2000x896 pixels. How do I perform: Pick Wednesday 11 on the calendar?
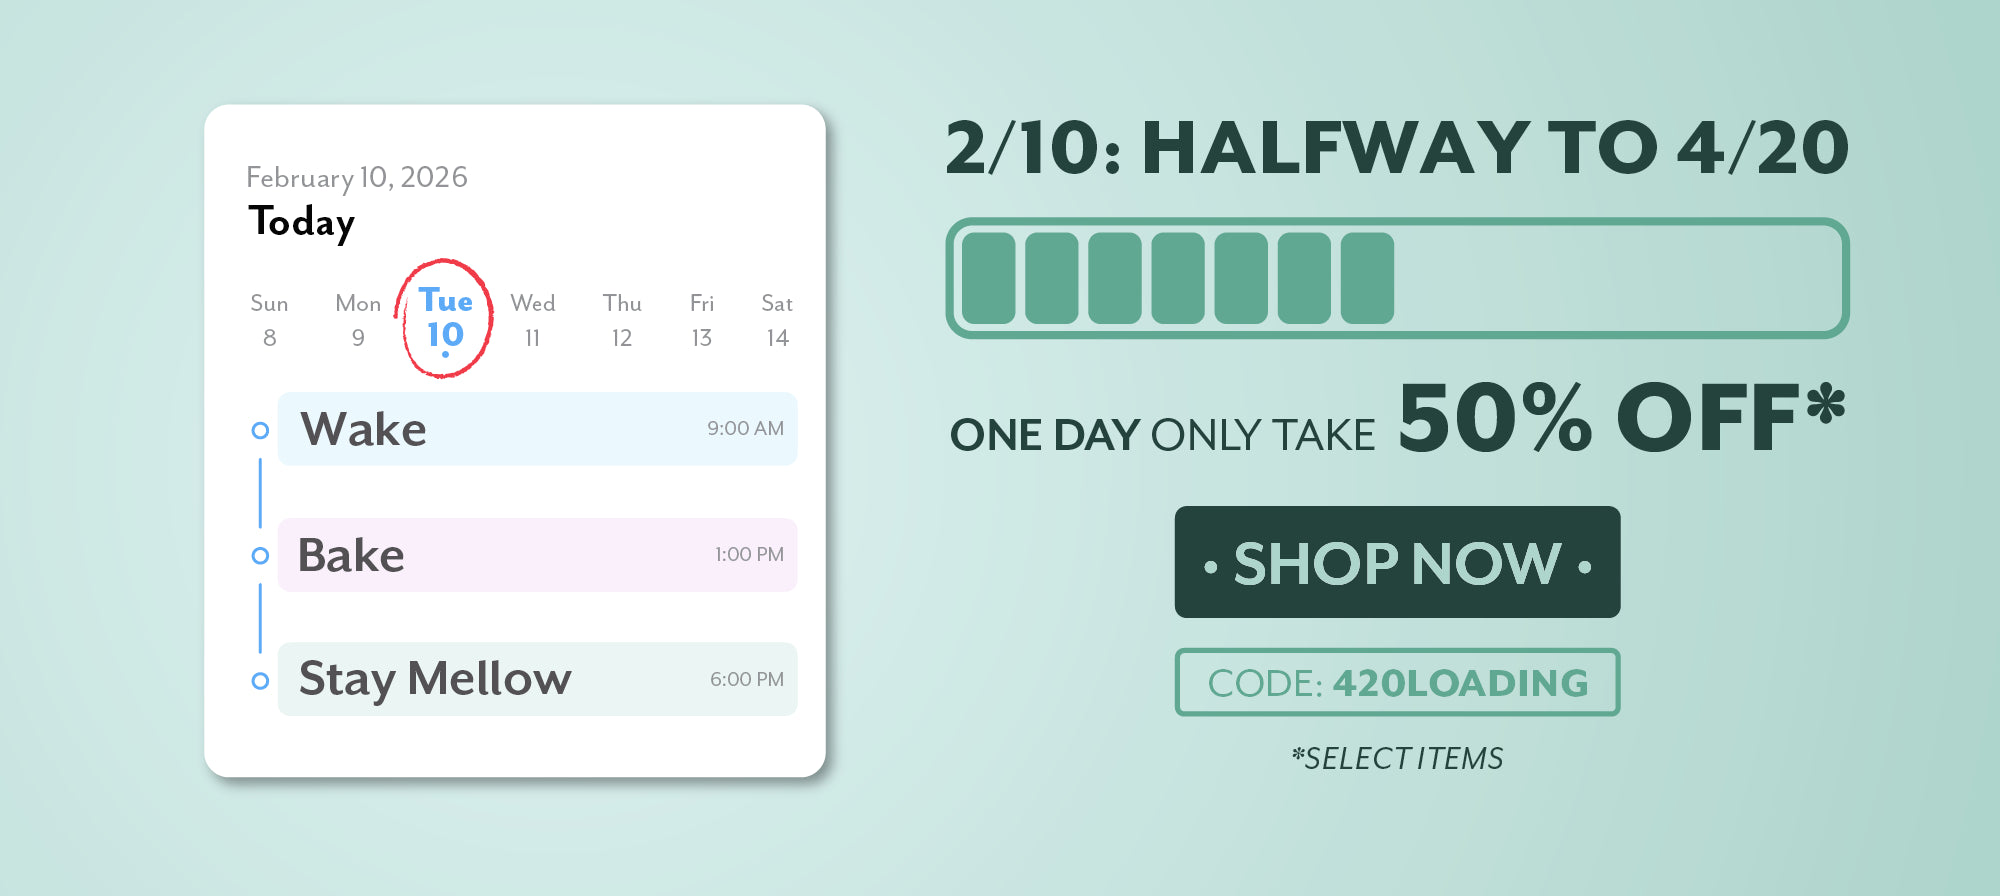(532, 320)
